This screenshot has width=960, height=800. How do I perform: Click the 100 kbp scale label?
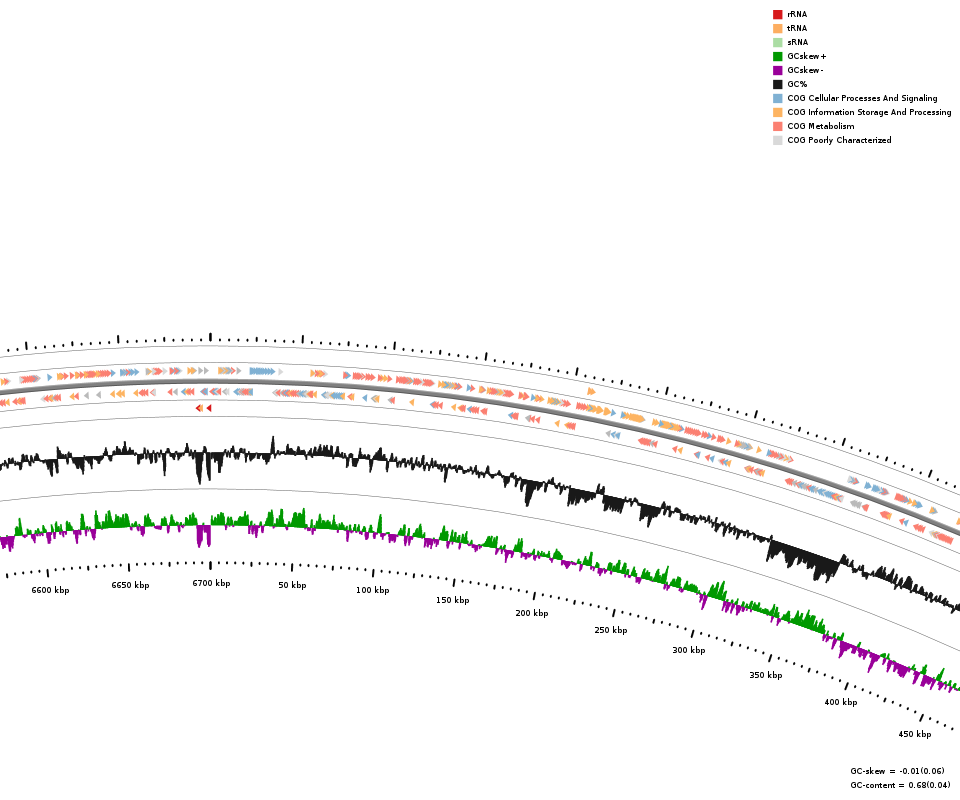tap(372, 591)
